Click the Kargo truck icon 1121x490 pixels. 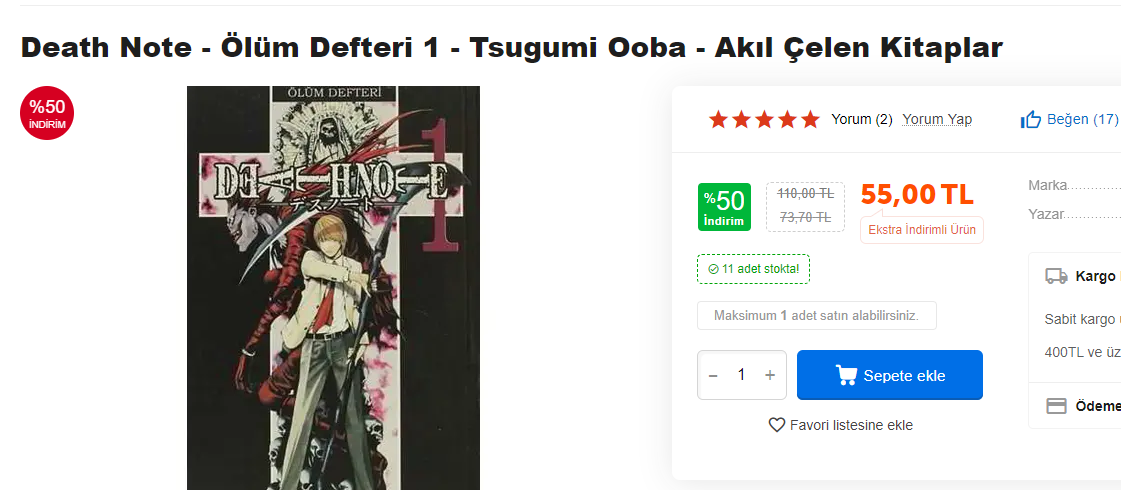[x=1056, y=276]
